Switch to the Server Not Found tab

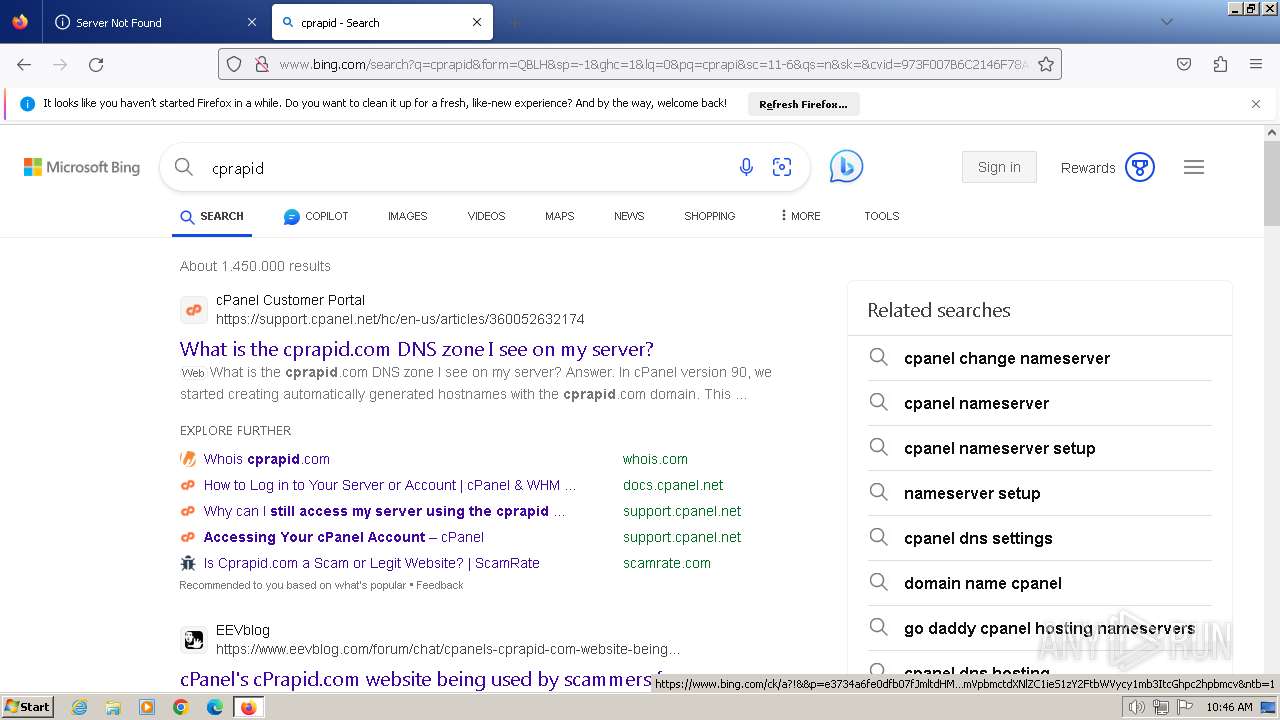click(157, 22)
